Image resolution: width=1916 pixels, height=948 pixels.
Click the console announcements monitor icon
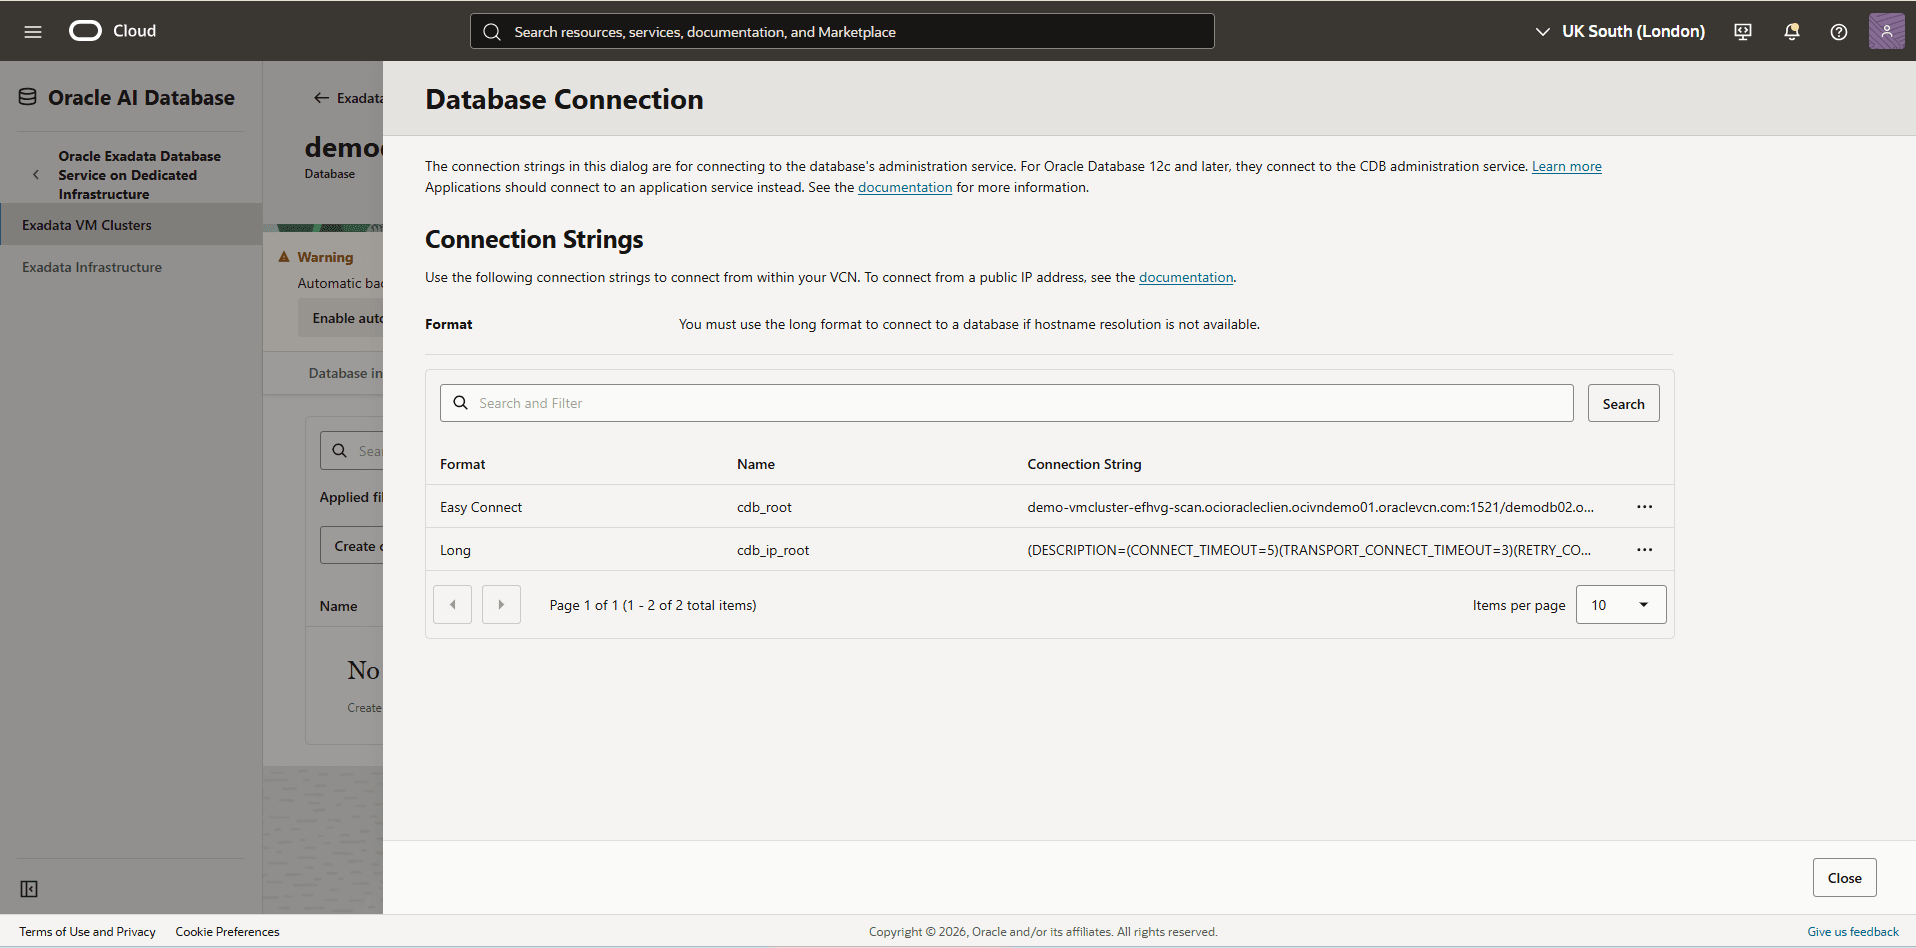pos(1742,31)
